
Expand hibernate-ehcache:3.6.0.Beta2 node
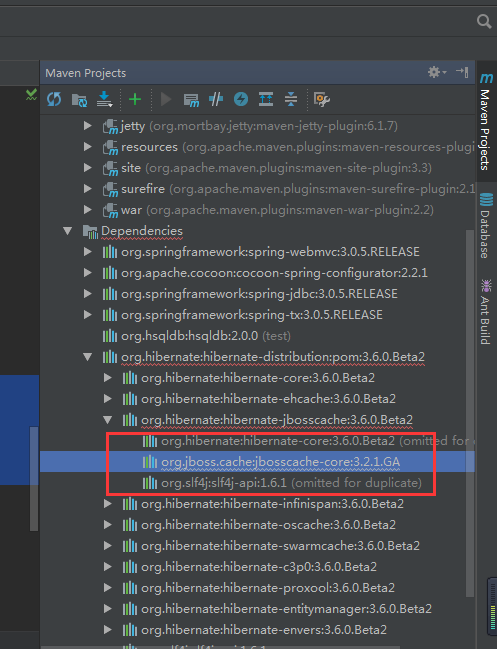click(108, 399)
